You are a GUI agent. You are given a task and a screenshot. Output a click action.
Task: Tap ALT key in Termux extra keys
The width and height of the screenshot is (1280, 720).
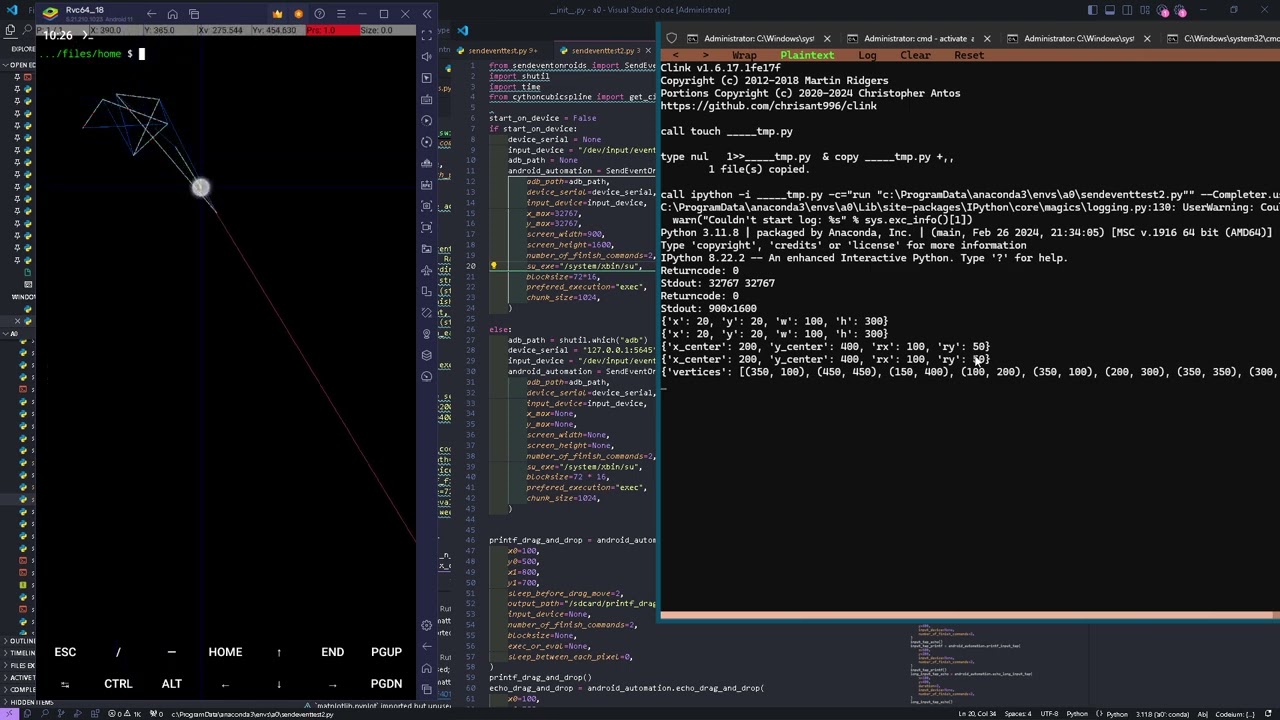coord(172,684)
